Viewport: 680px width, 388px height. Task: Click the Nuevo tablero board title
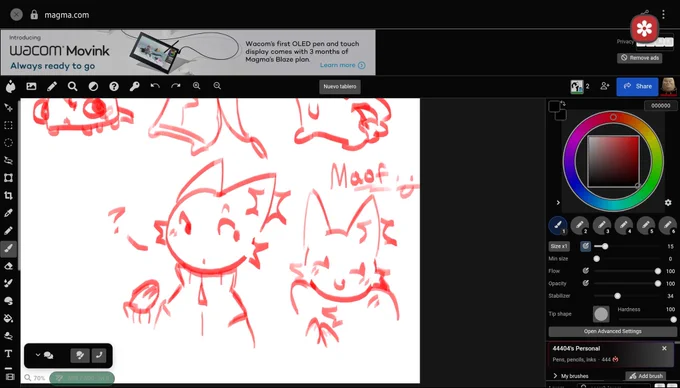340,87
